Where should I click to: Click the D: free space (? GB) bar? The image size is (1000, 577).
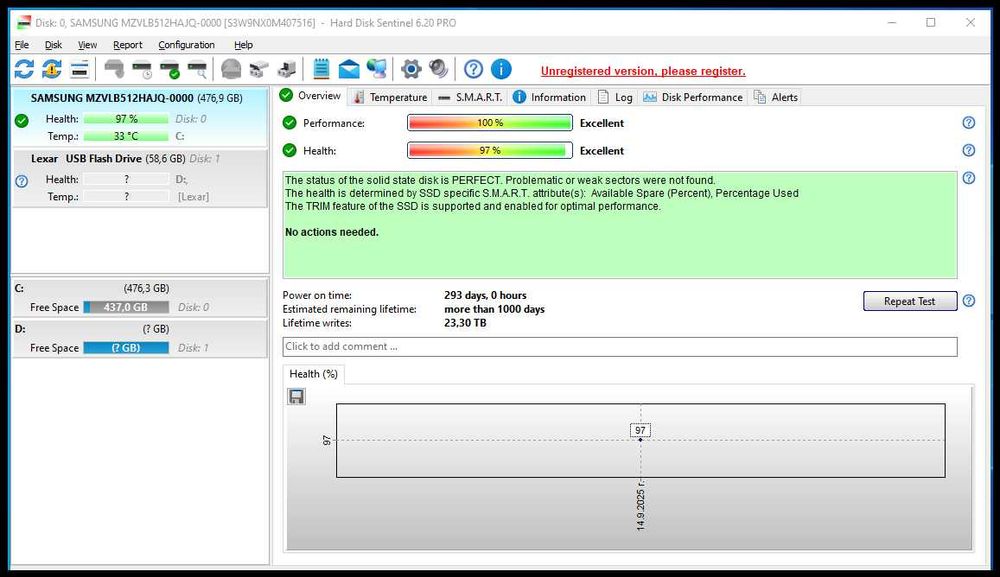coord(126,348)
